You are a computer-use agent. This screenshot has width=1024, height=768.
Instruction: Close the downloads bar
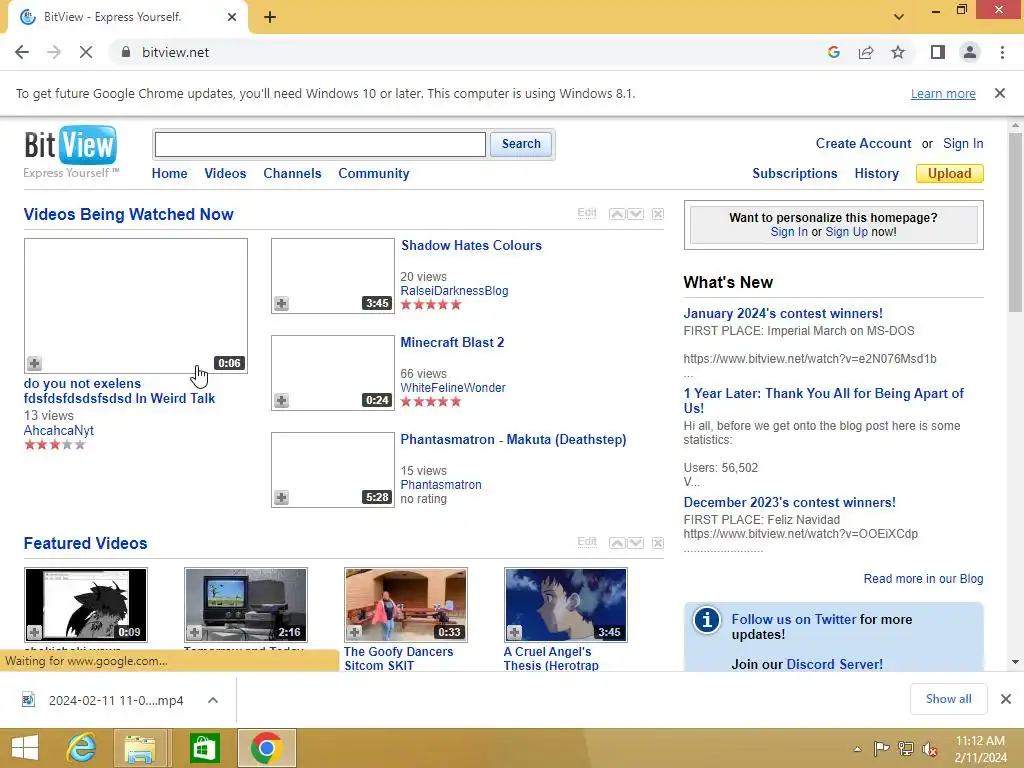pyautogui.click(x=1006, y=699)
